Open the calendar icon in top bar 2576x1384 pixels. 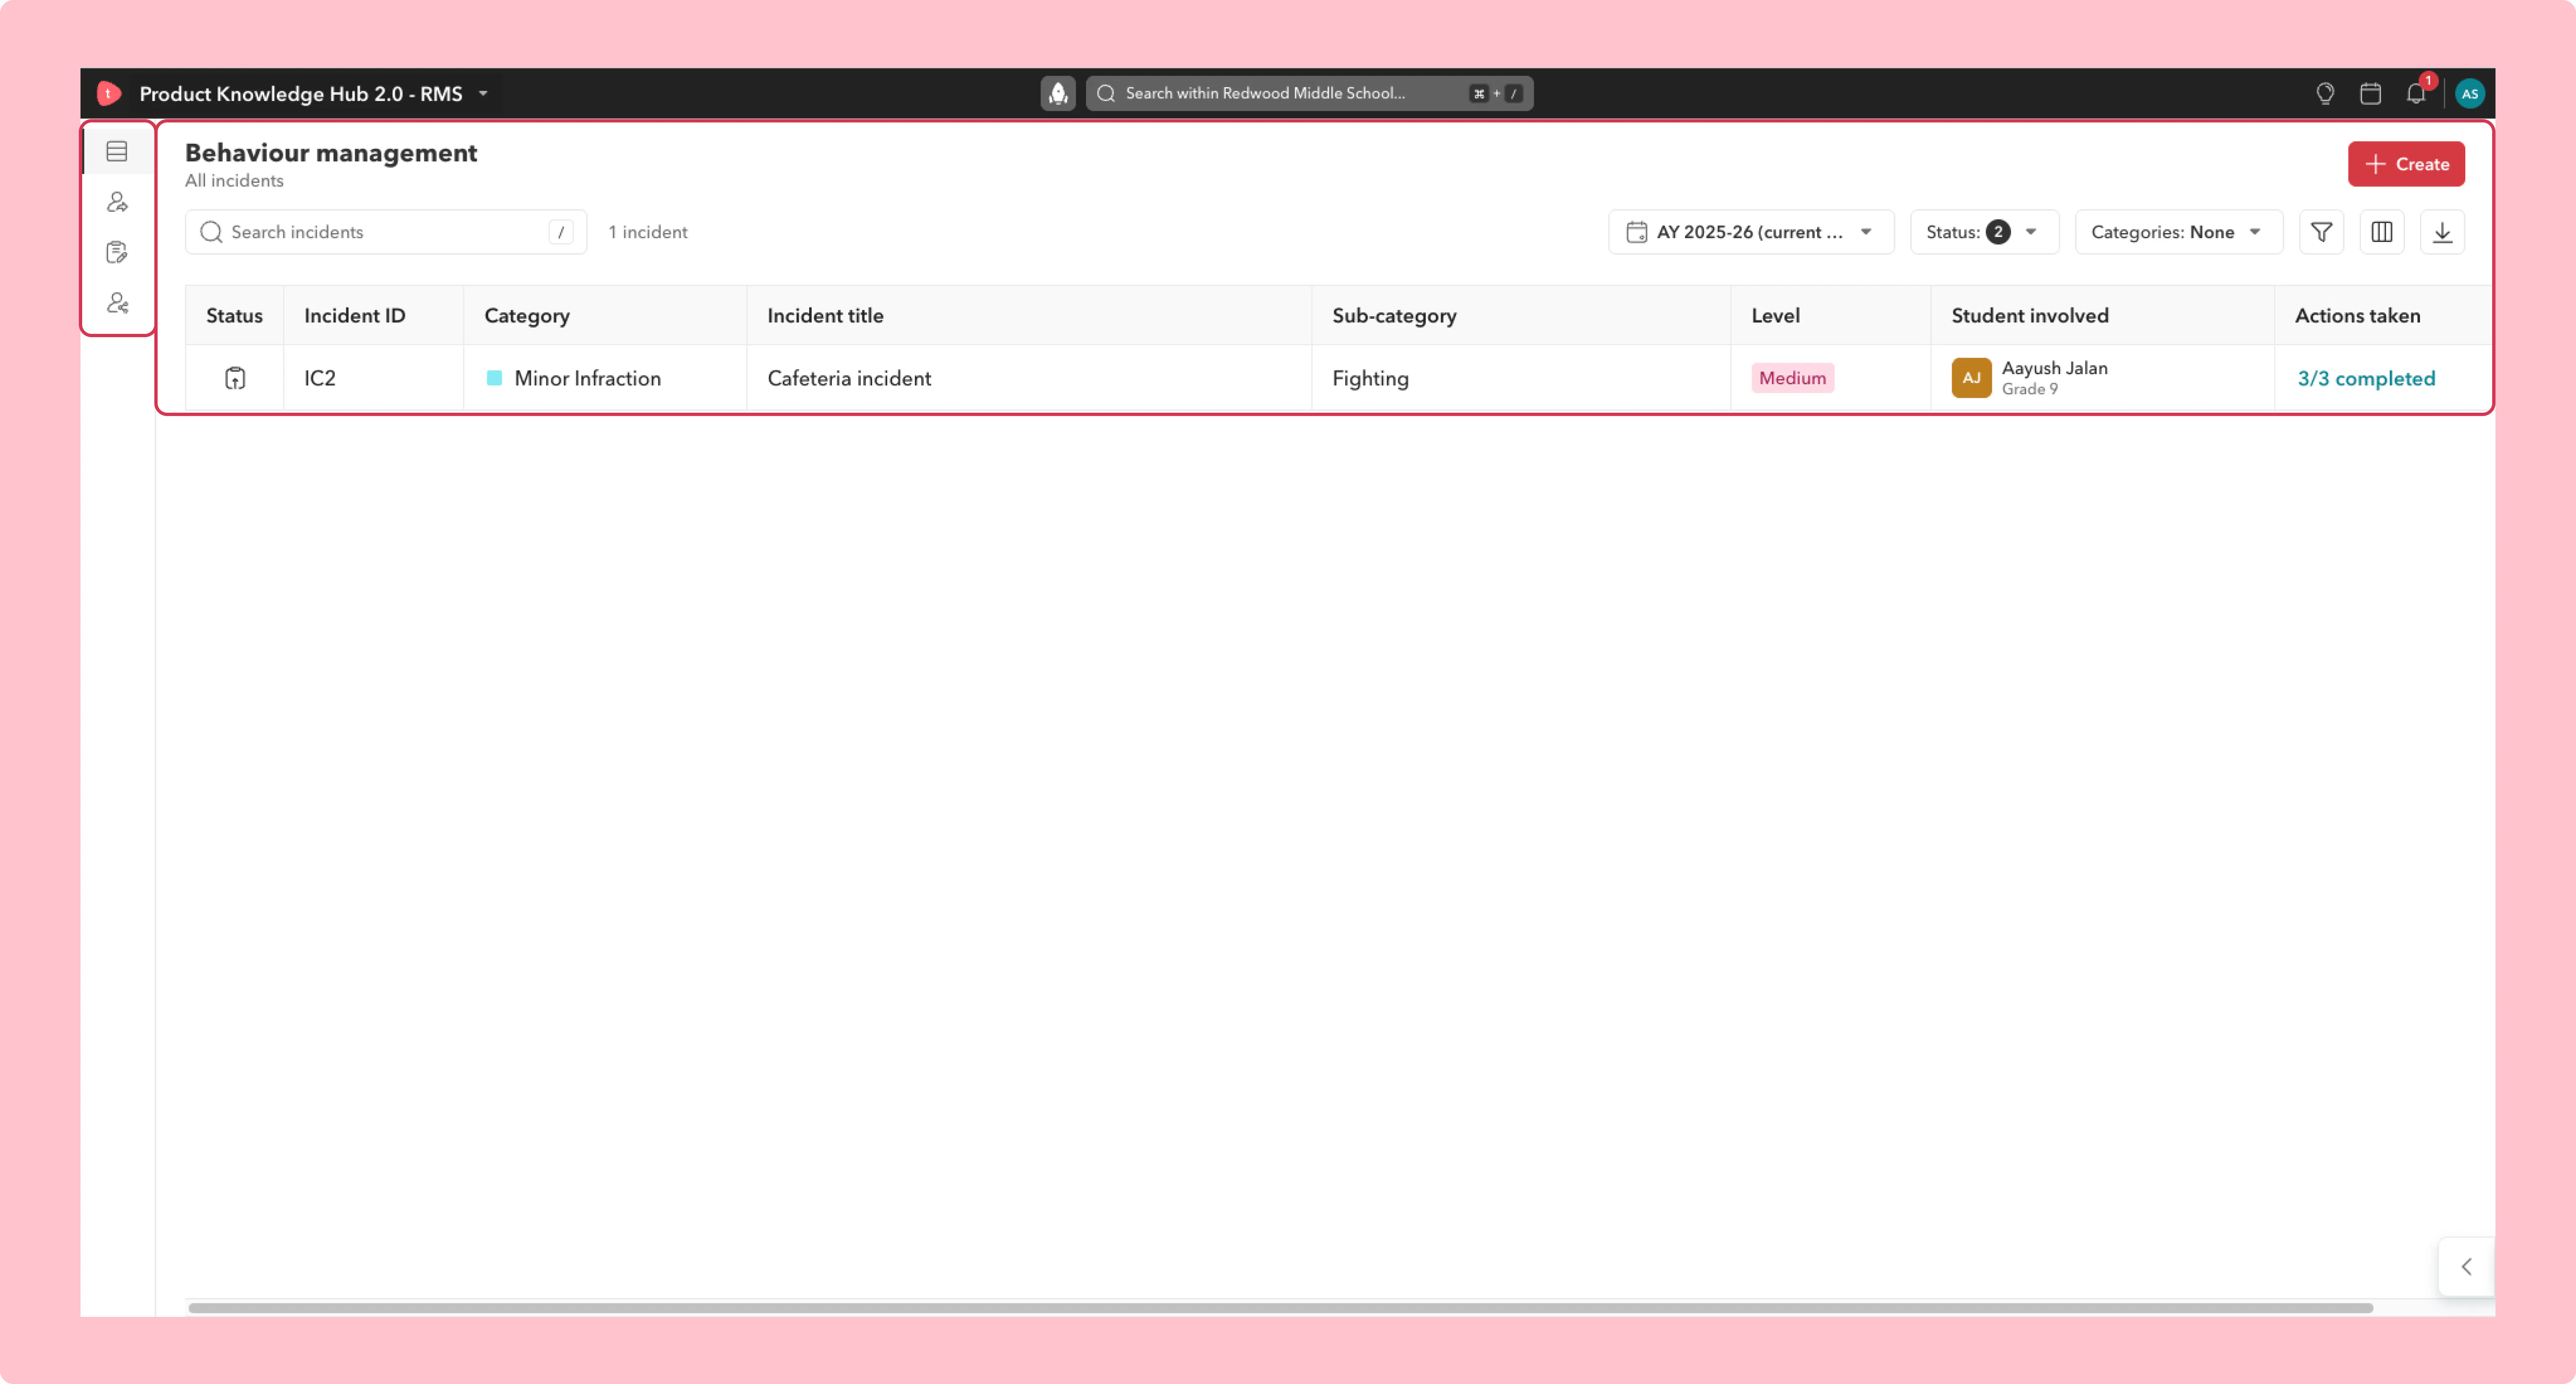pos(2370,93)
